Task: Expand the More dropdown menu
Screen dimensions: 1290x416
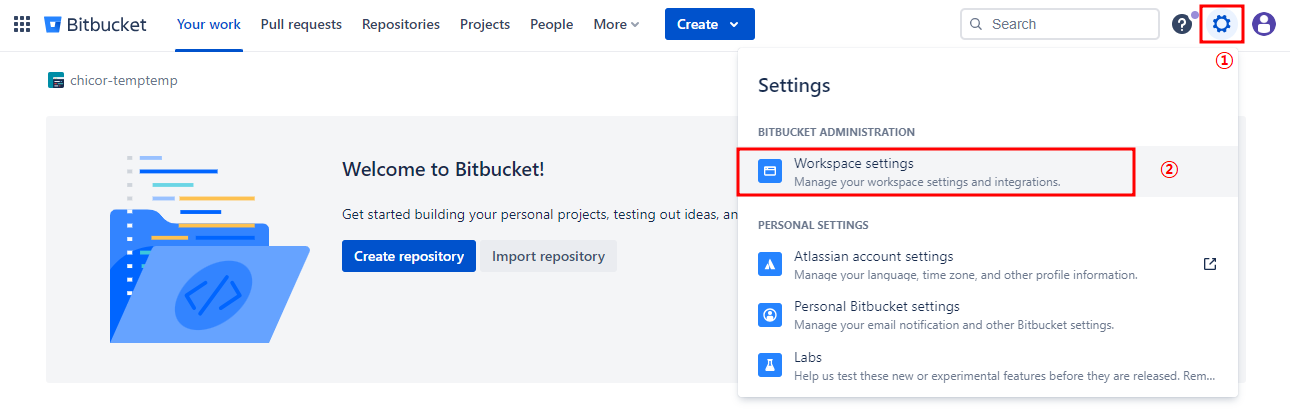Action: tap(616, 24)
